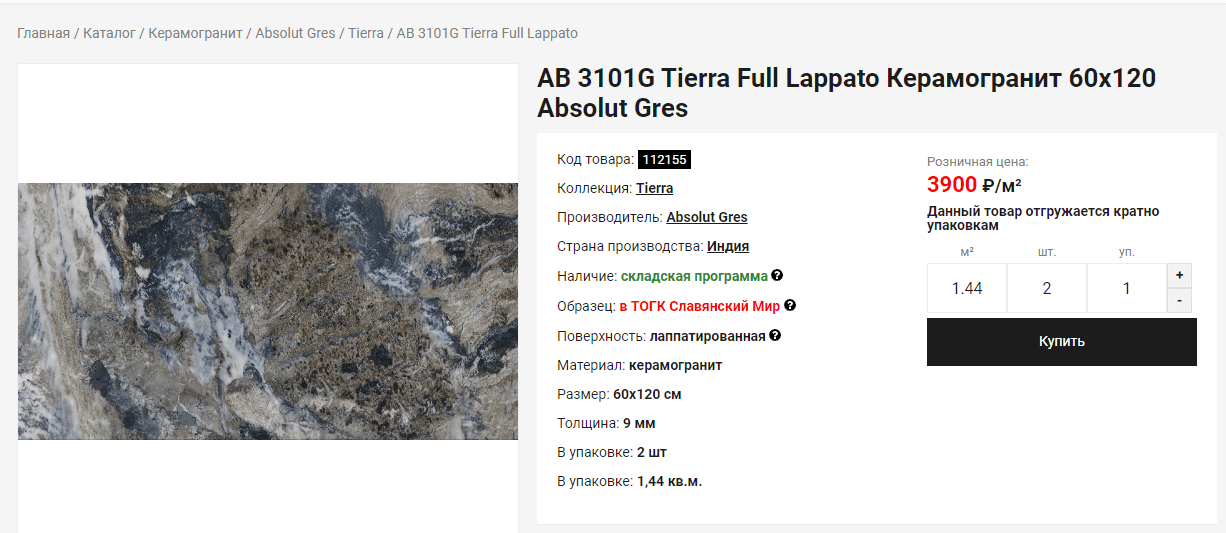Open help icon next to складская программа
This screenshot has width=1226, height=533.
[777, 275]
